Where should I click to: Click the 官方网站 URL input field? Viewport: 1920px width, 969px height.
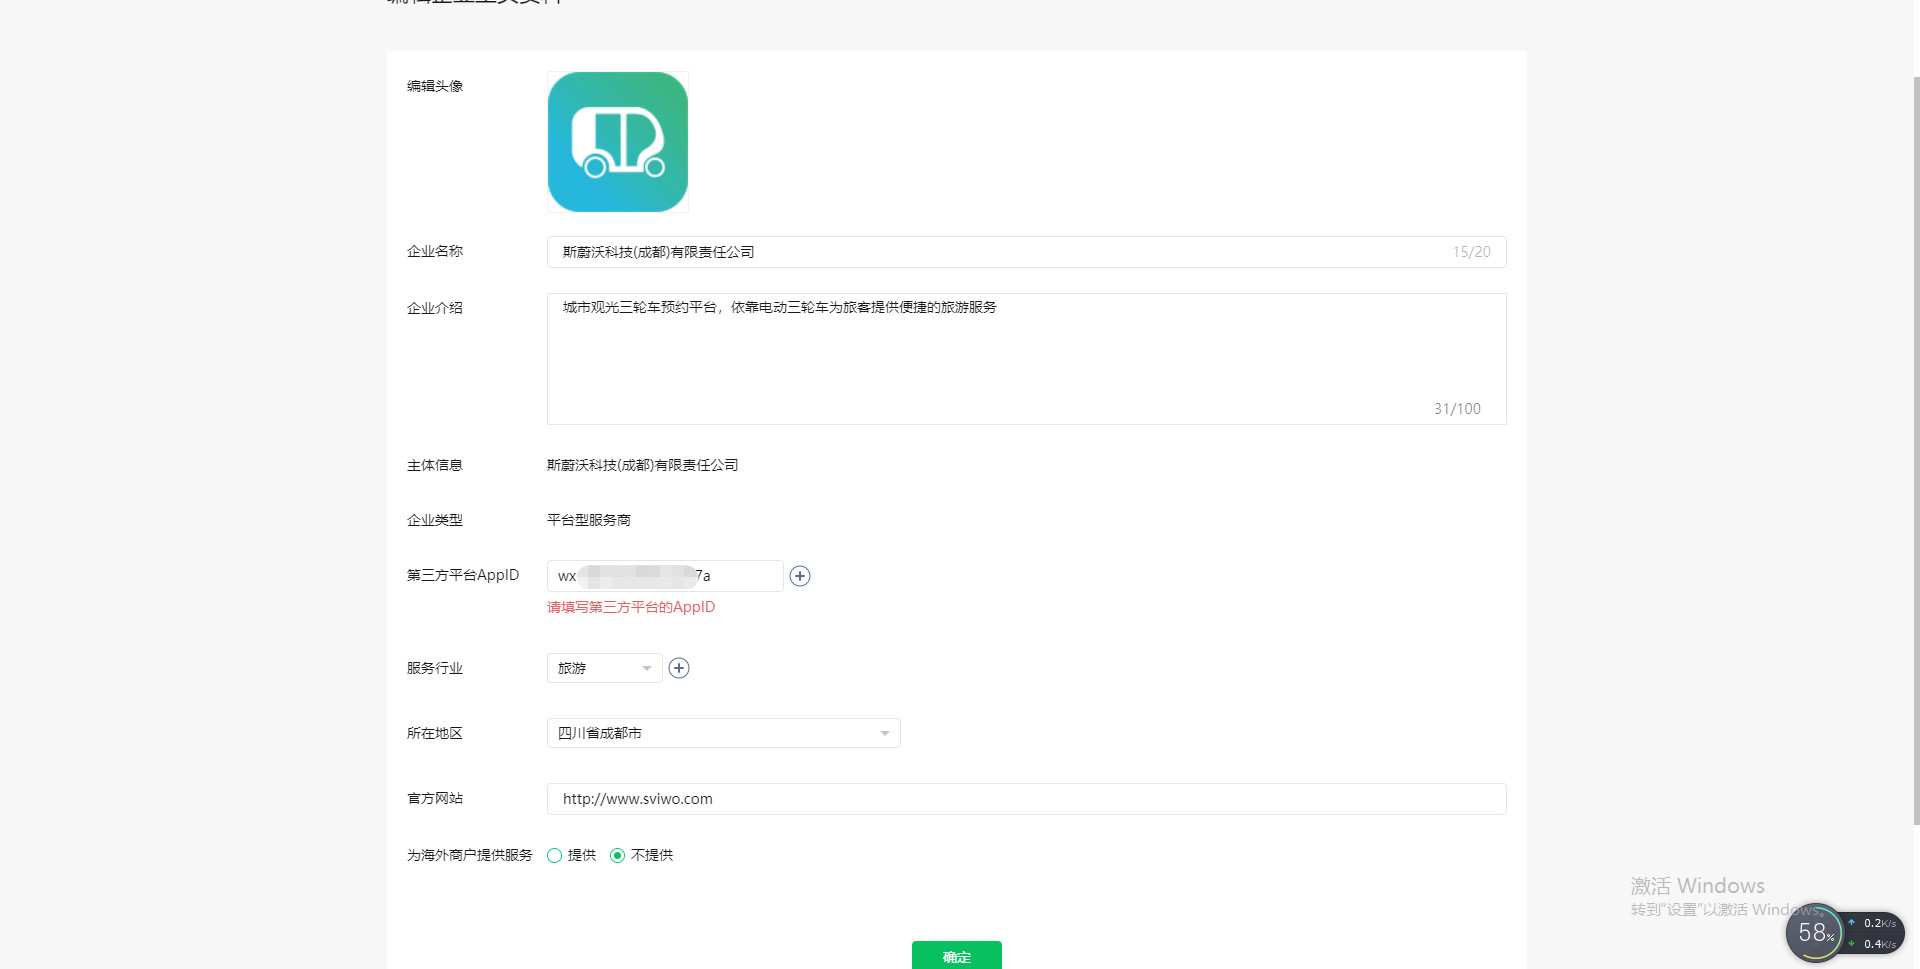[x=1026, y=799]
